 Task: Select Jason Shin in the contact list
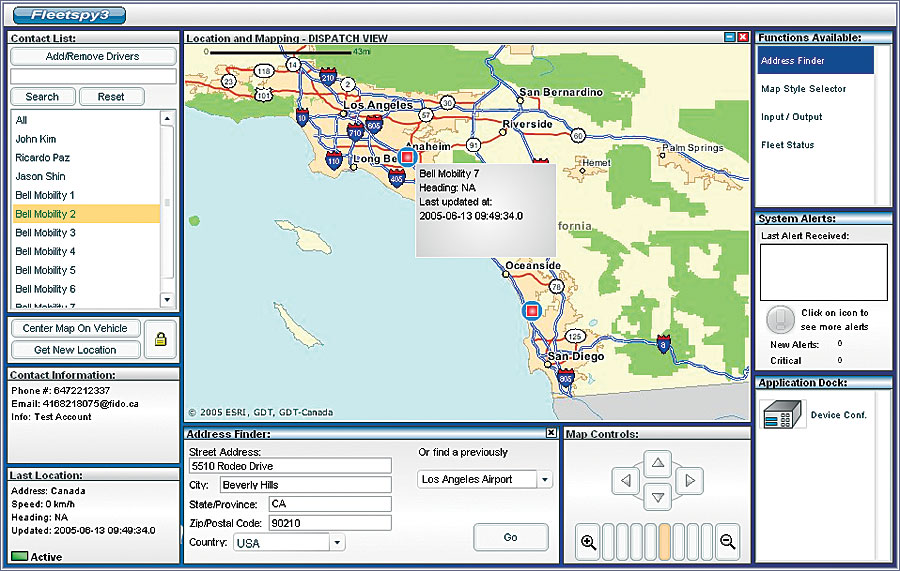pos(86,176)
